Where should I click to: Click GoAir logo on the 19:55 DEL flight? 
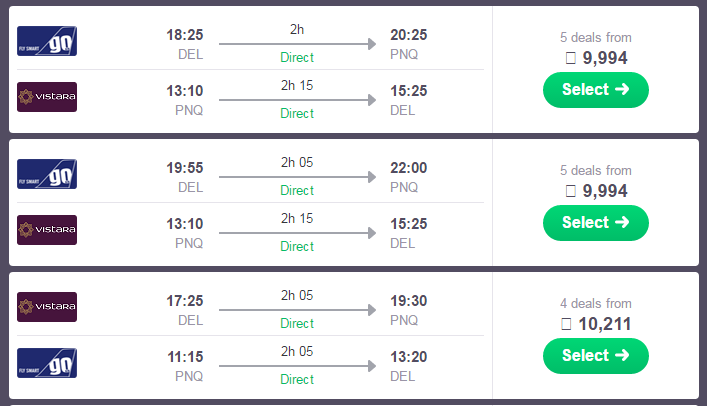(47, 174)
